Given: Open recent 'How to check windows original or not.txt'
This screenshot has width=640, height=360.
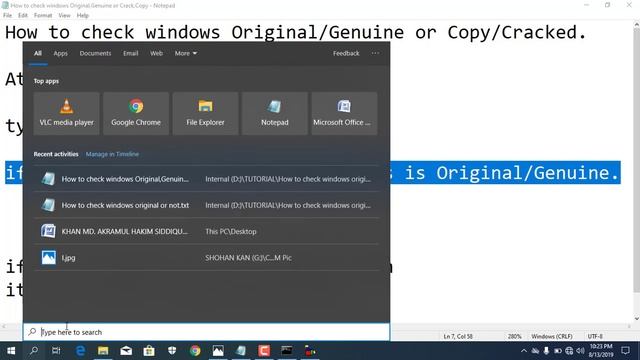Looking at the screenshot, I should pos(207,205).
